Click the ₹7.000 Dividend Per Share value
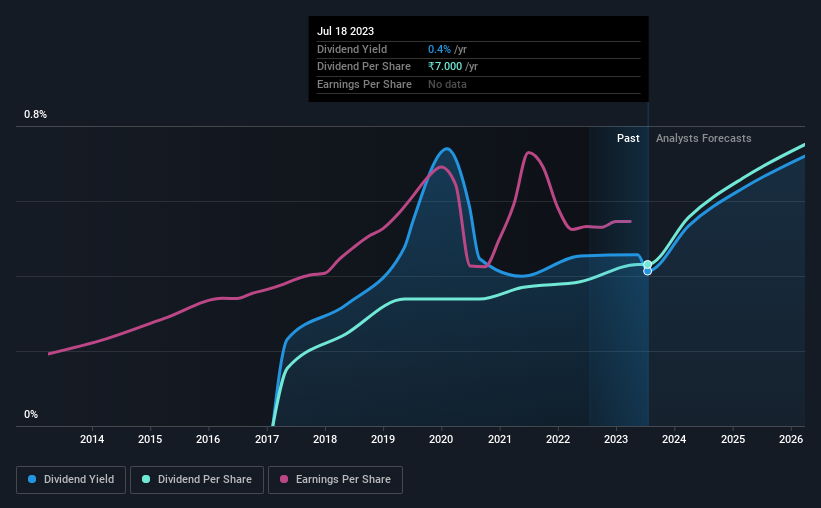Viewport: 821px width, 508px height. pos(445,67)
